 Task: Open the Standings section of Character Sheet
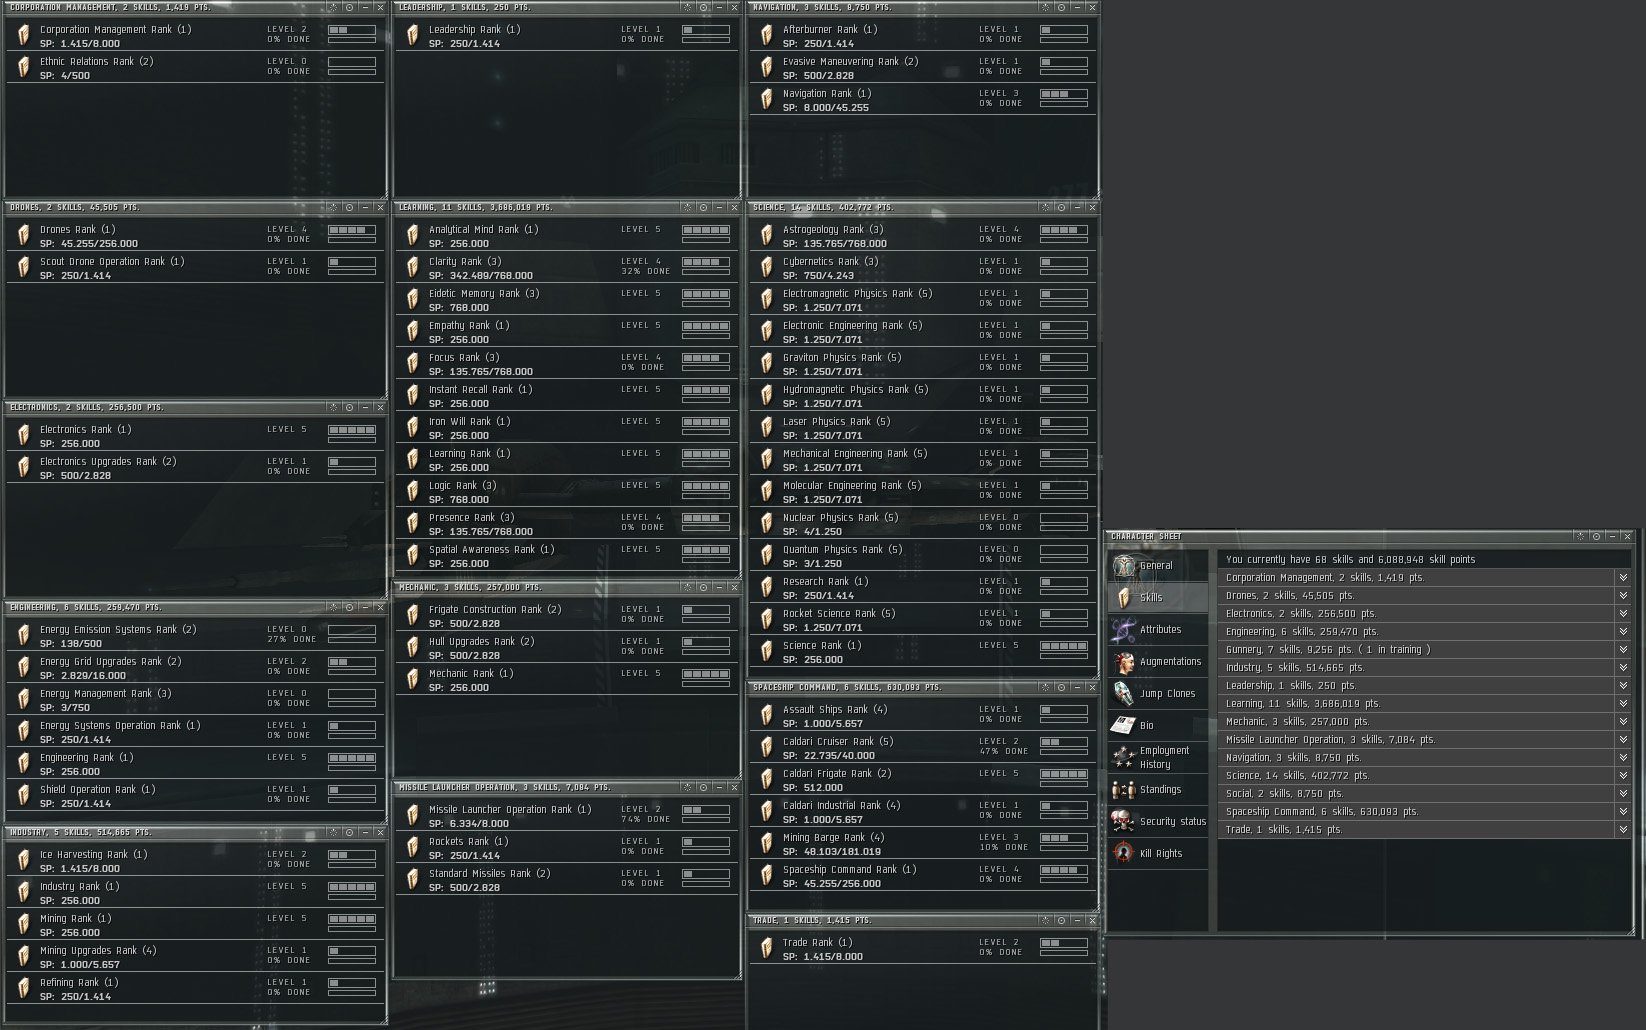click(1158, 790)
